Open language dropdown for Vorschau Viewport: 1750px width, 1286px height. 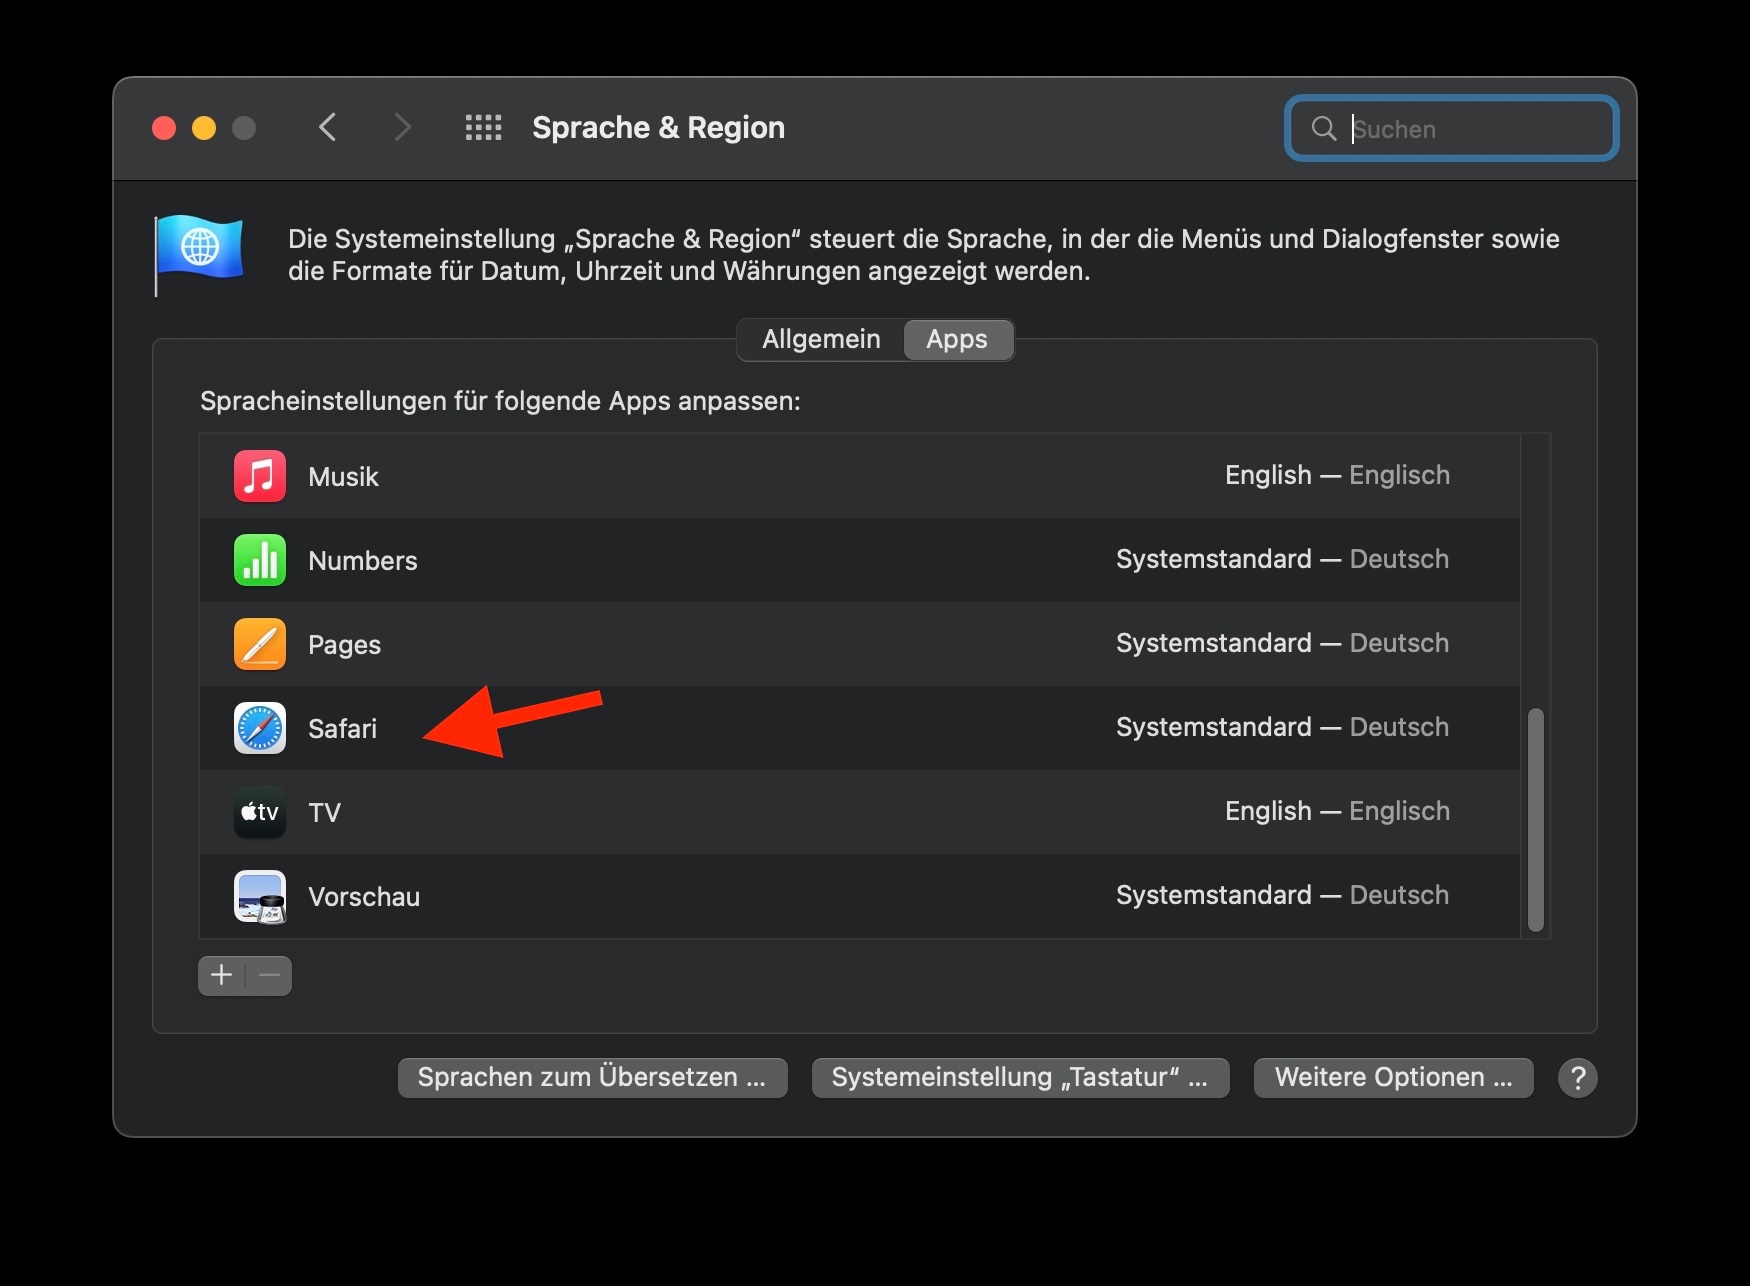coord(1282,895)
